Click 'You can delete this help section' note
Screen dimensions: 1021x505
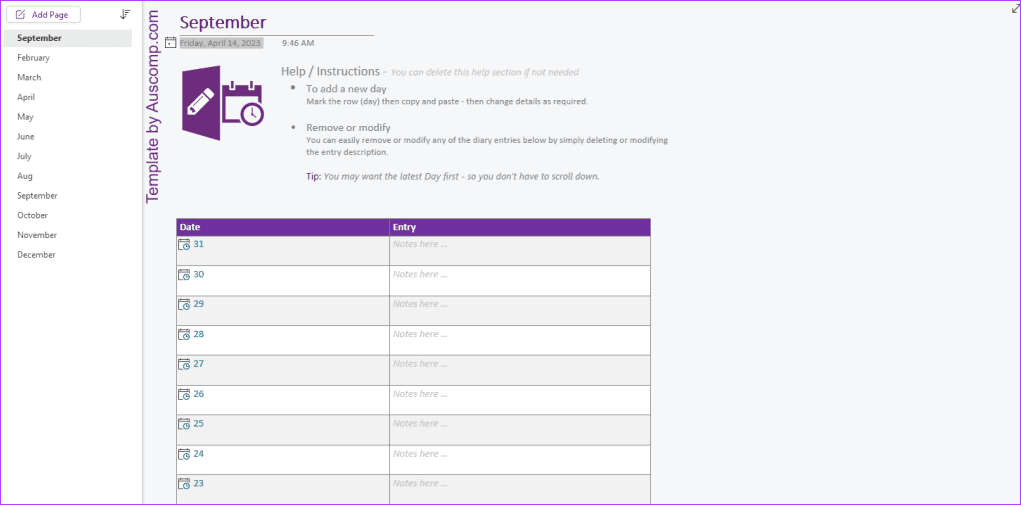pyautogui.click(x=484, y=72)
